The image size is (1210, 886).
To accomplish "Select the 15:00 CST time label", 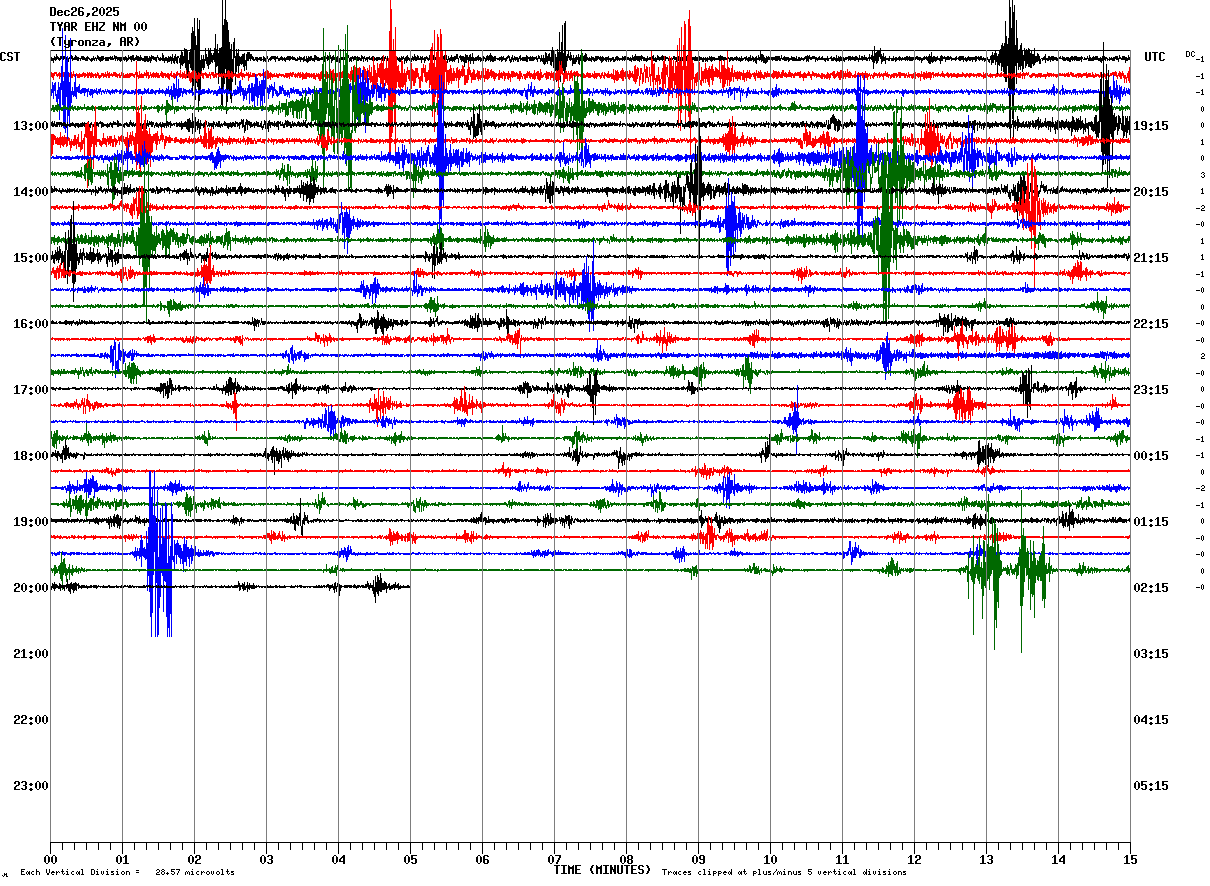I will tap(30, 258).
